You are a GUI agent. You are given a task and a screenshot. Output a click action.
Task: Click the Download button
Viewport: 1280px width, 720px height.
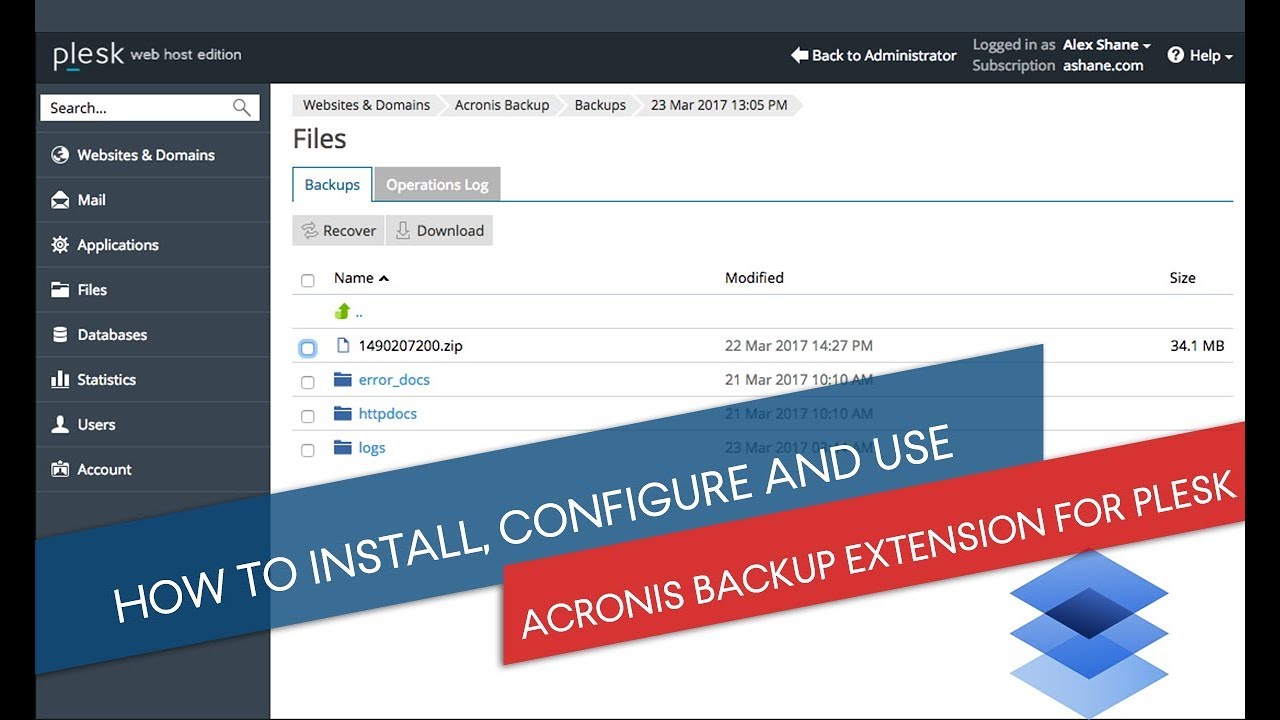[439, 231]
